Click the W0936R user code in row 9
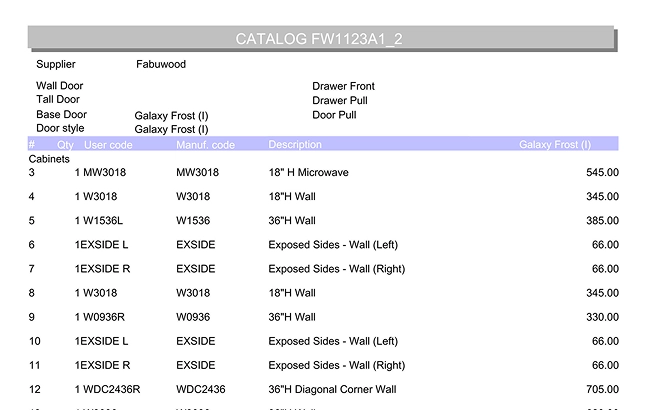This screenshot has width=654, height=410. 104,317
